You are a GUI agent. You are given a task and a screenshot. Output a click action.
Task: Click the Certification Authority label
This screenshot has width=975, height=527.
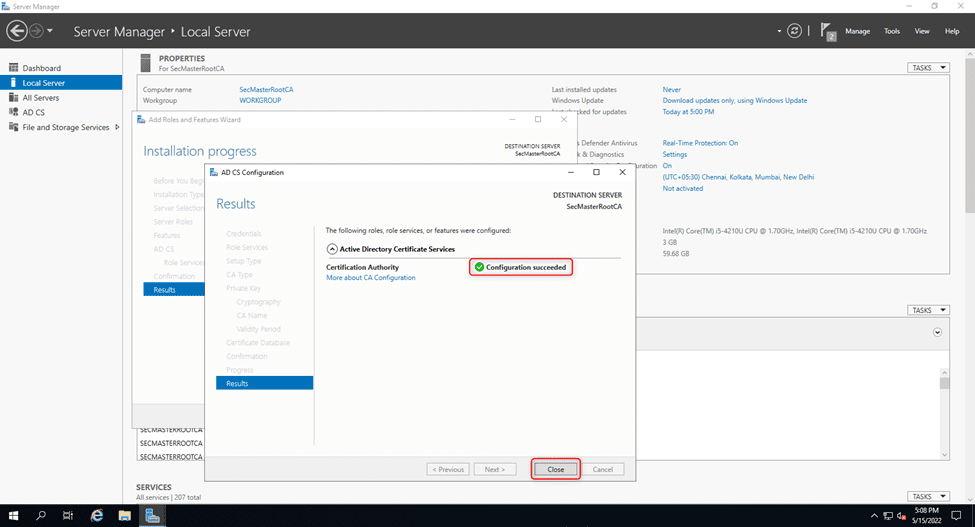363,267
